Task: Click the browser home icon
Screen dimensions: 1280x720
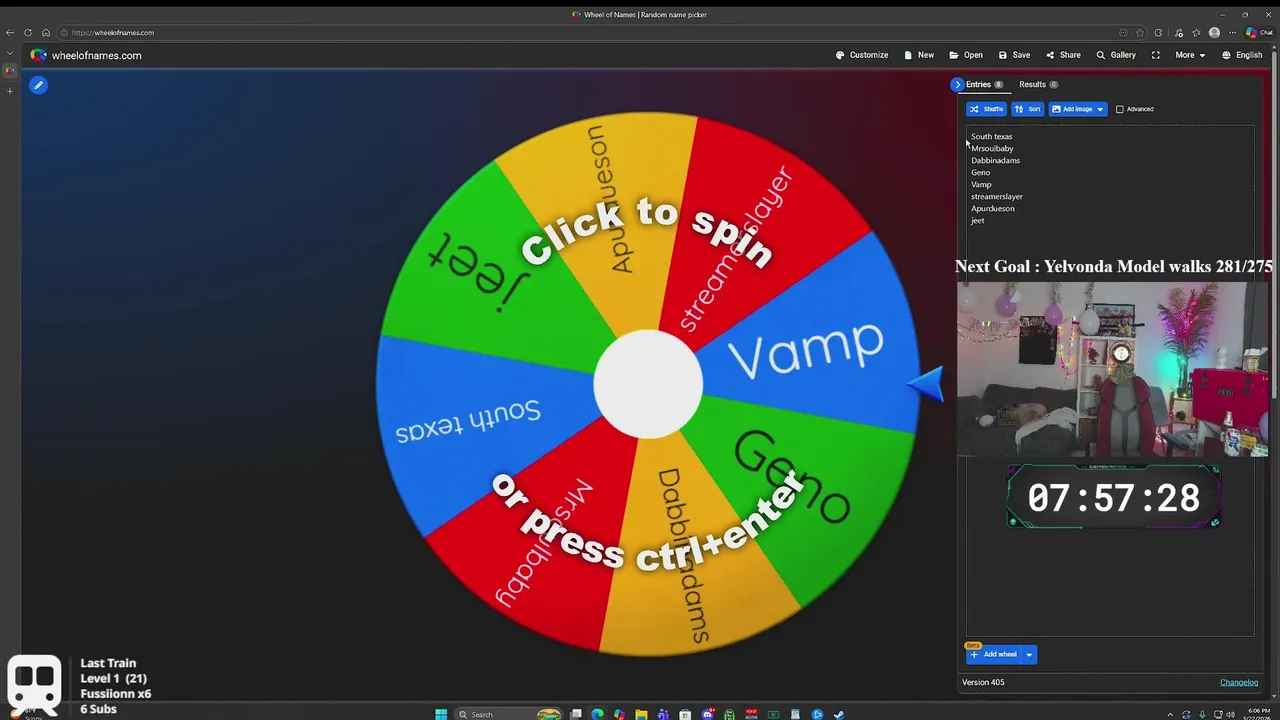Action: coord(46,32)
